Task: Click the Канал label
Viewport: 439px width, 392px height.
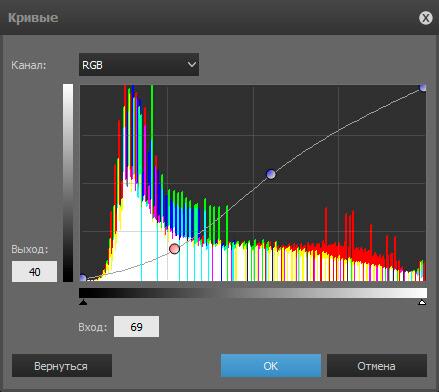Action: 29,65
